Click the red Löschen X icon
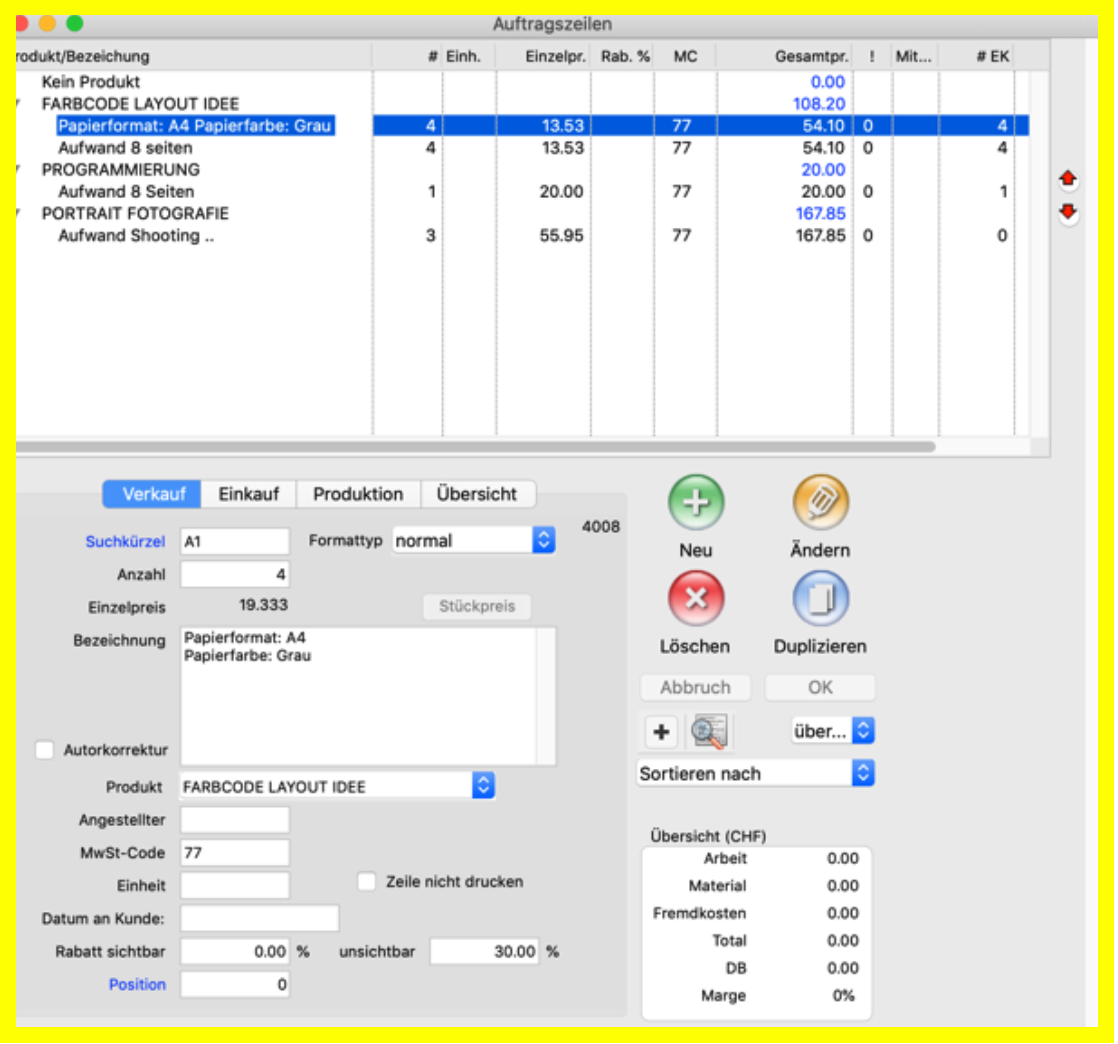This screenshot has width=1118, height=1044. (695, 599)
